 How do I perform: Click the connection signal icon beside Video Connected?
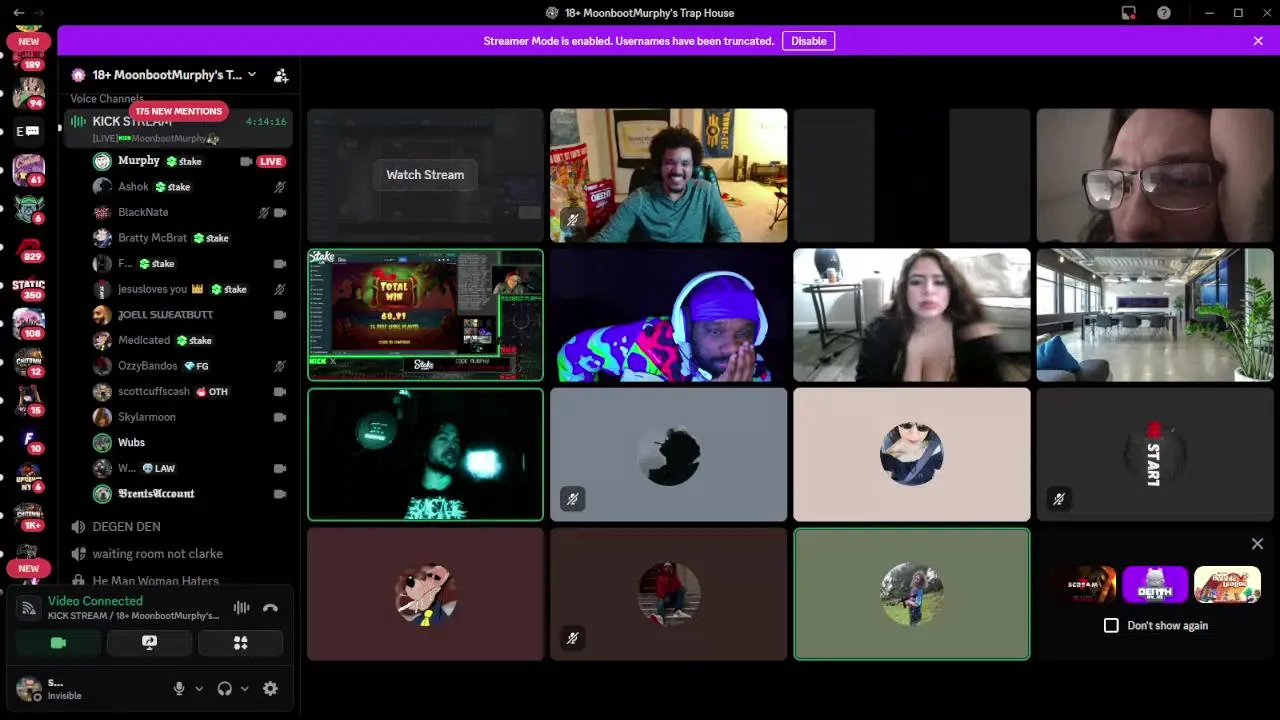point(29,608)
